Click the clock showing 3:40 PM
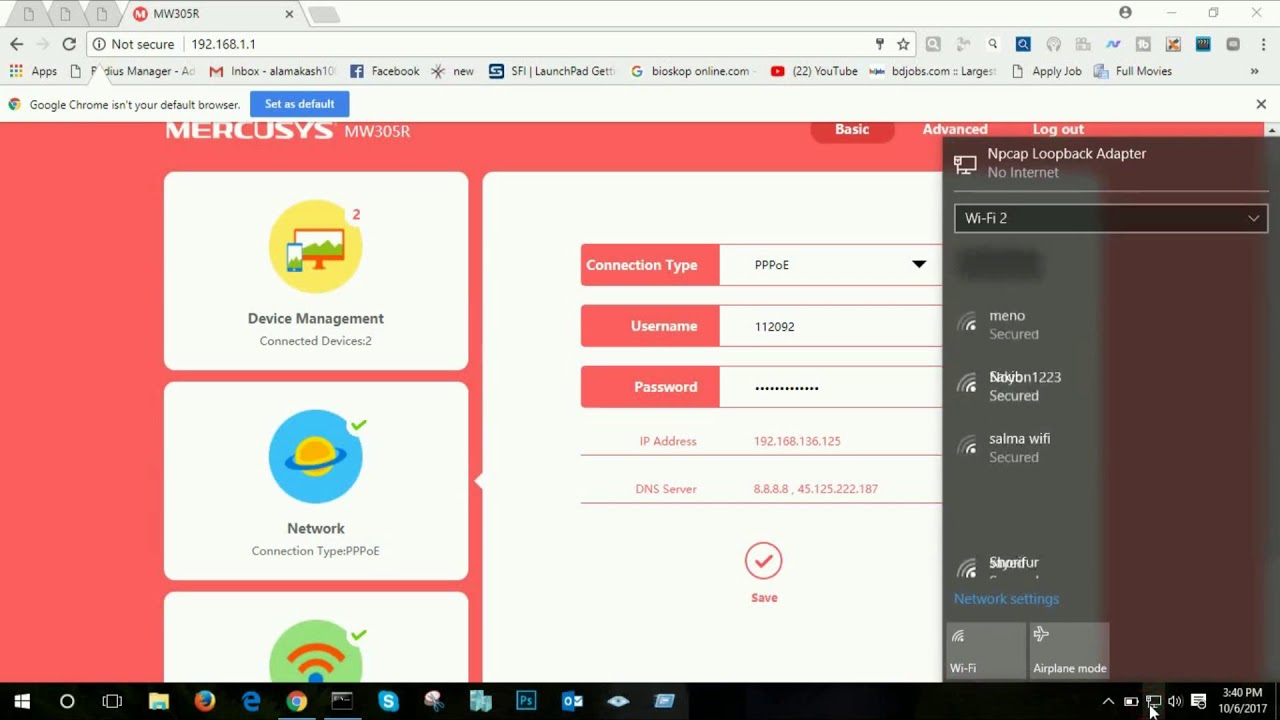The width and height of the screenshot is (1280, 720). point(1242,693)
